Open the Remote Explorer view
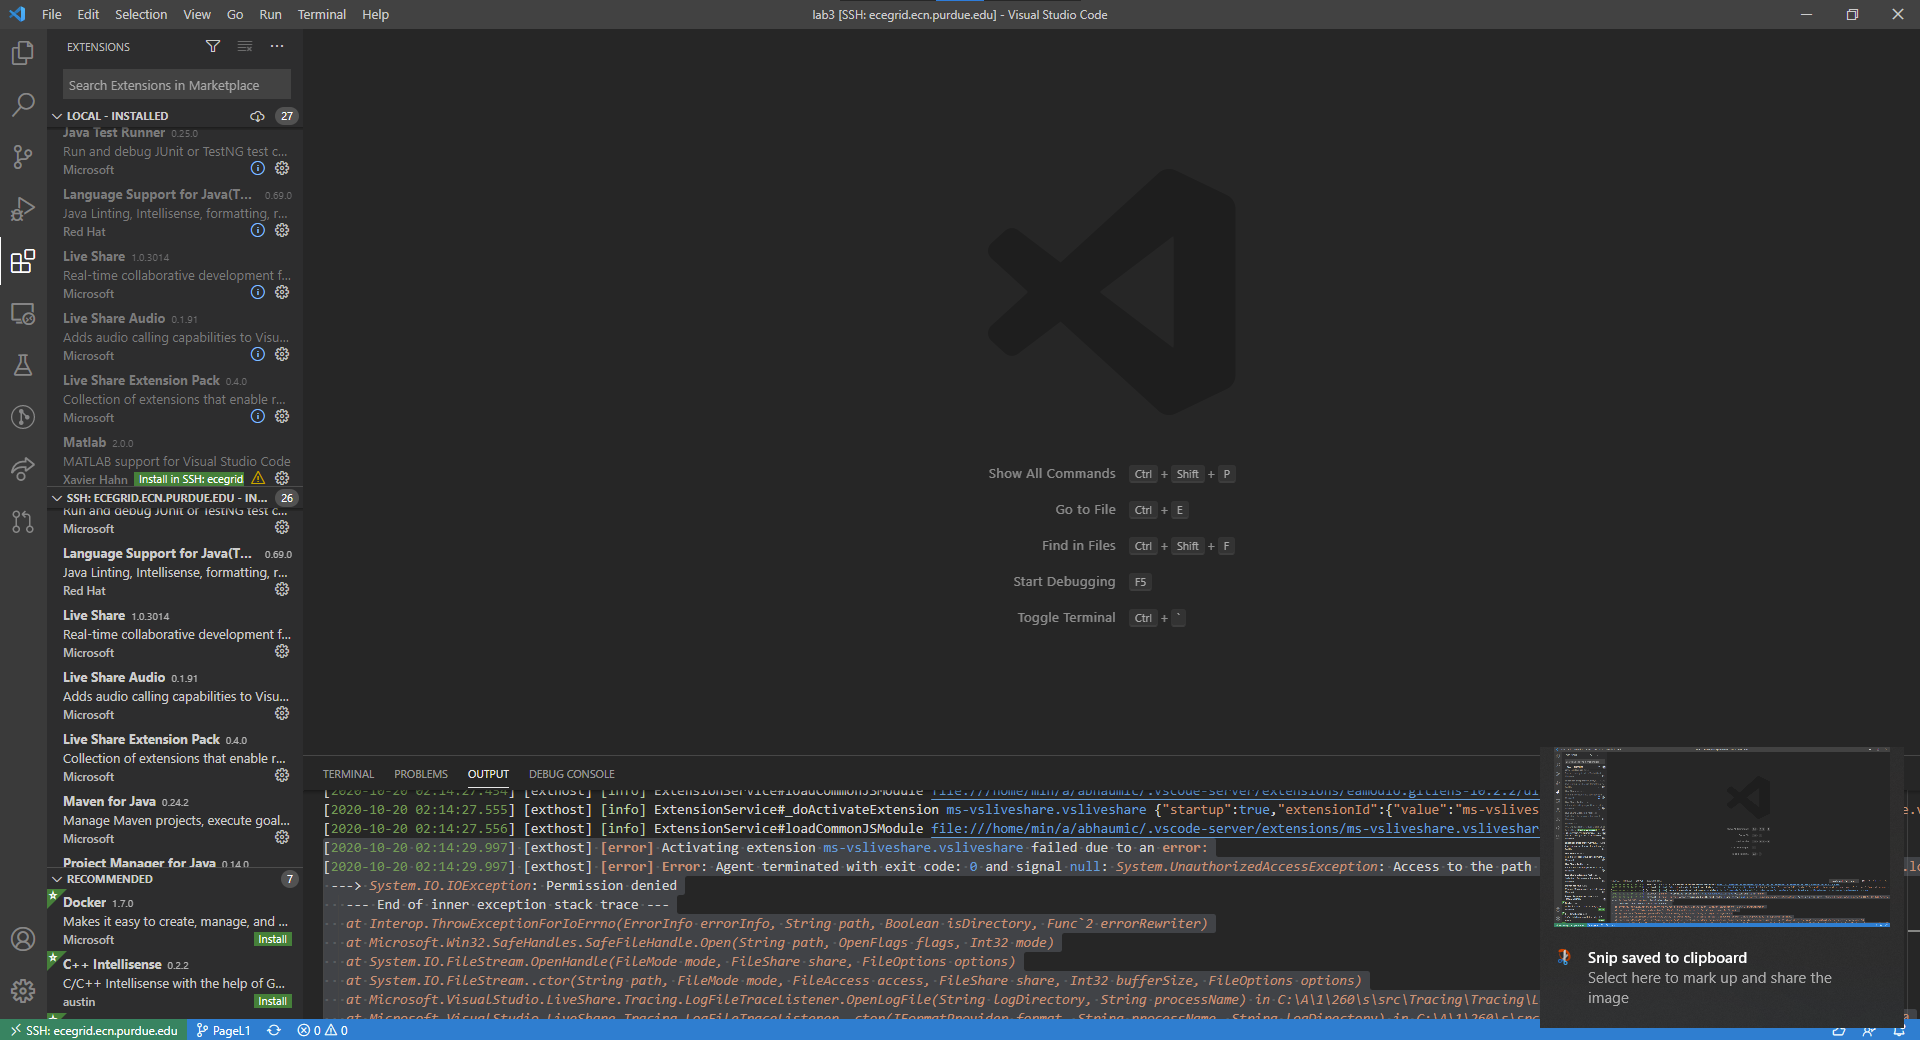This screenshot has height=1040, width=1920. pos(23,313)
